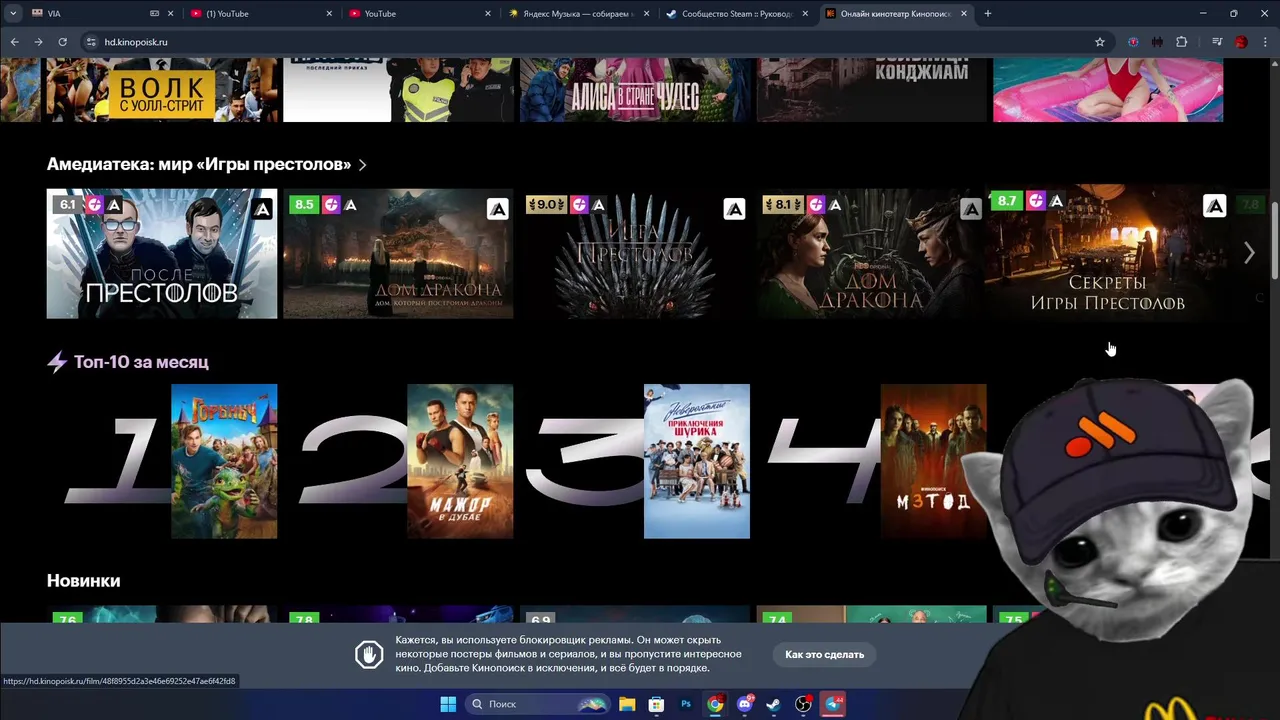Open Telegram from the taskbar
This screenshot has width=1280, height=720.
[833, 704]
